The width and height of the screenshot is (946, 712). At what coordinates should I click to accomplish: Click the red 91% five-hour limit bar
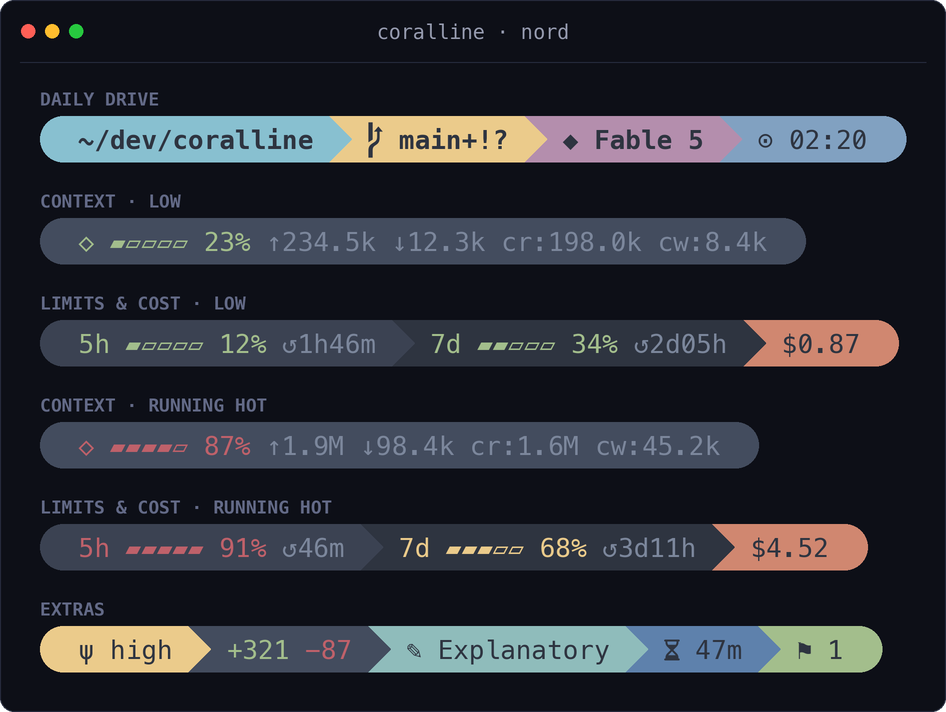pyautogui.click(x=164, y=550)
